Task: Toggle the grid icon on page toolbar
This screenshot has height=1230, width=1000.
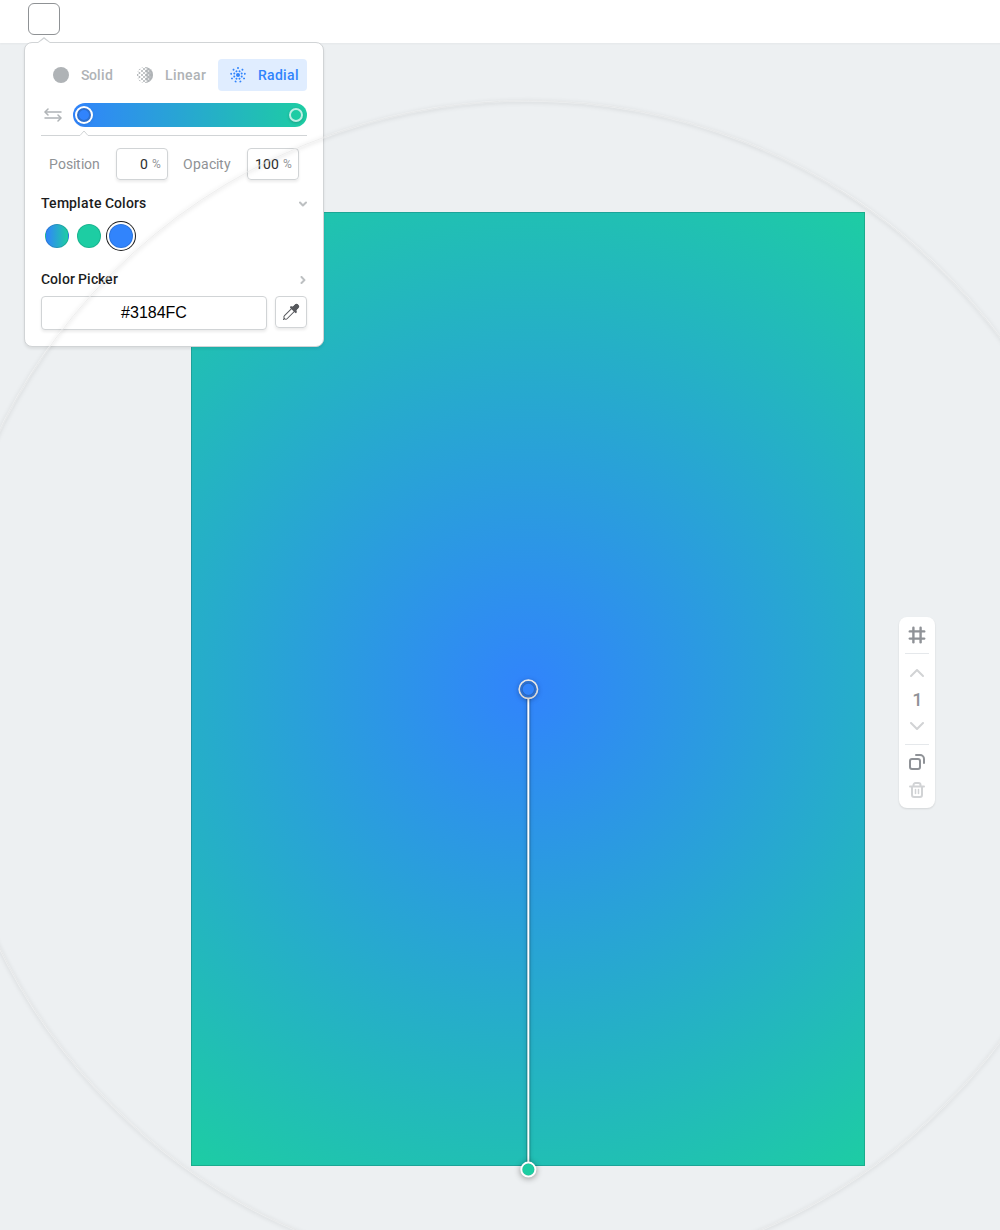Action: point(917,635)
